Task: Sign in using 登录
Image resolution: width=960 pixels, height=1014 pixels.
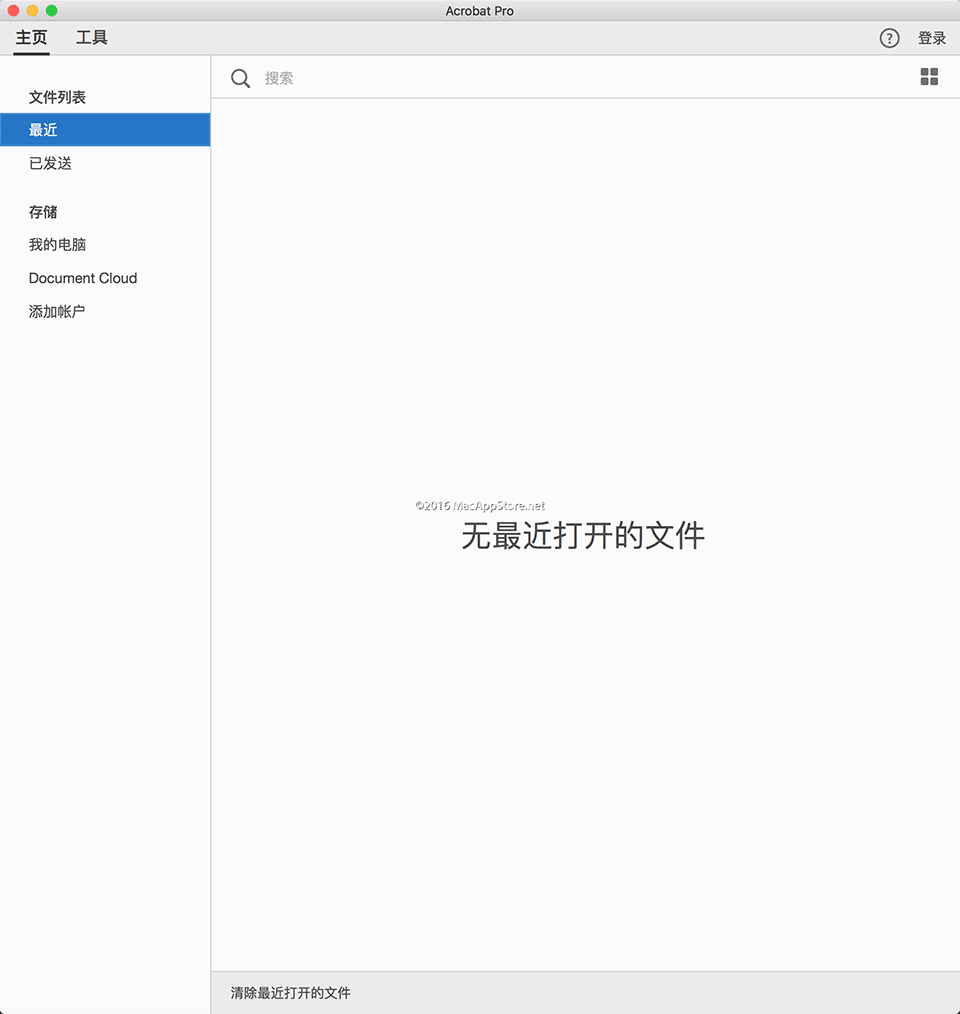Action: coord(932,38)
